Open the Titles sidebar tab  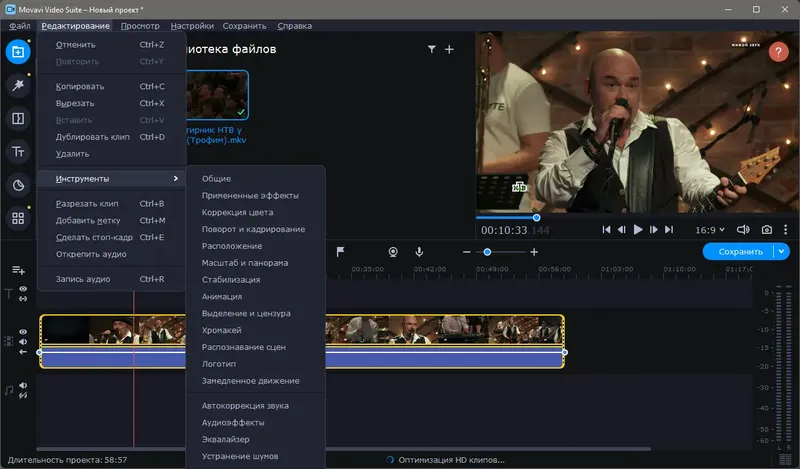(x=18, y=152)
